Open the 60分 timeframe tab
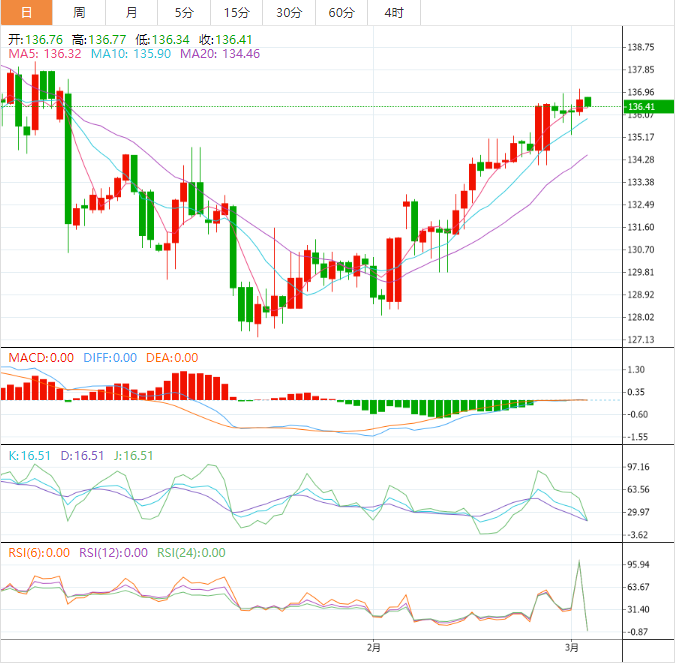The height and width of the screenshot is (666, 678). (341, 13)
